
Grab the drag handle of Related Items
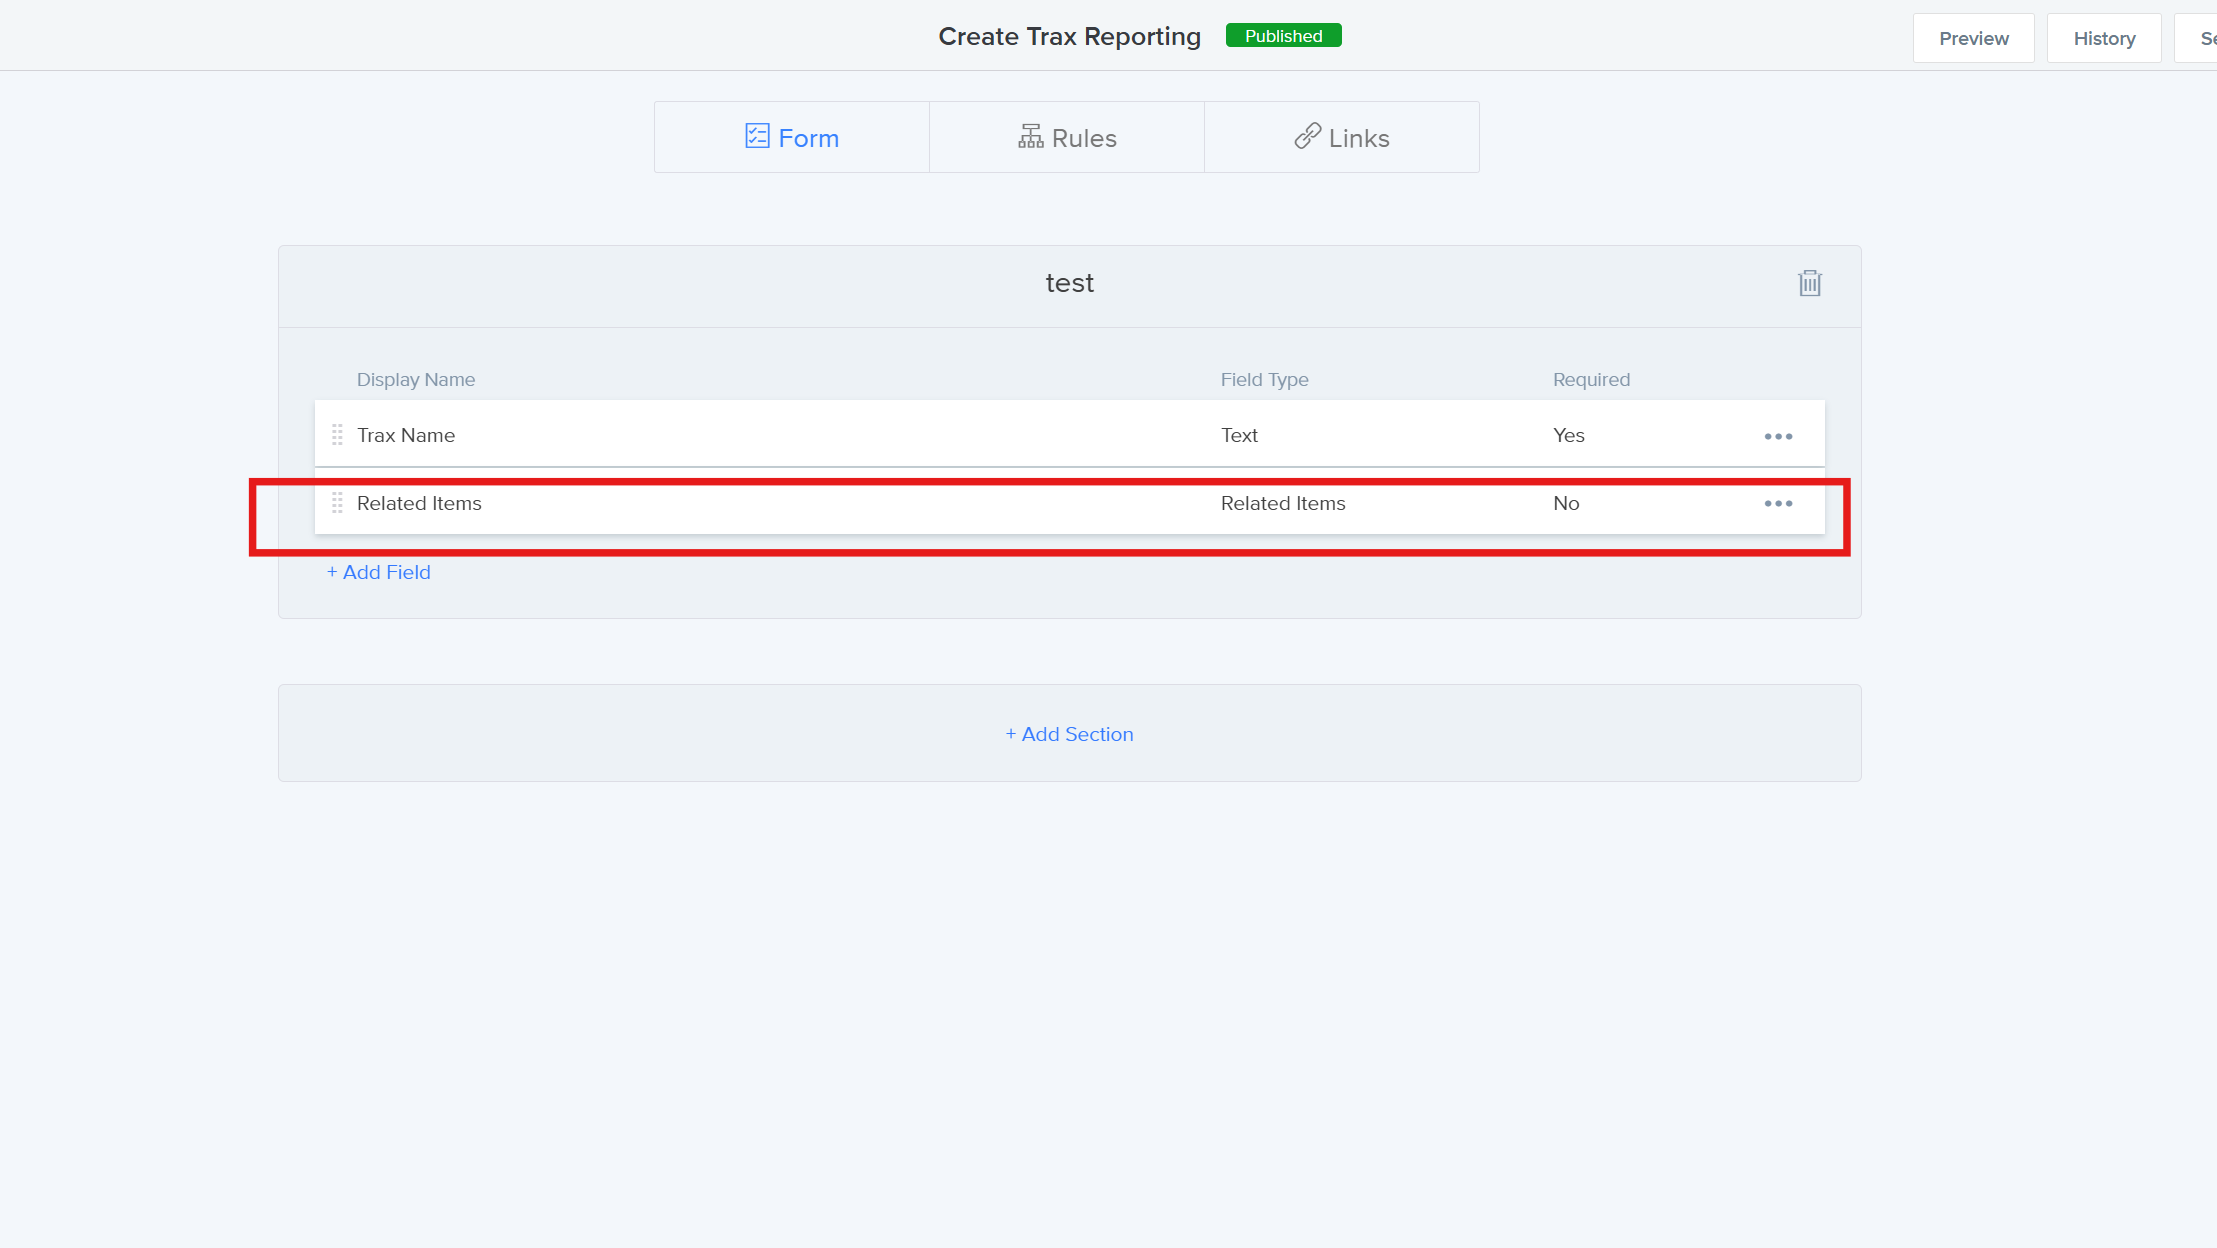click(x=337, y=503)
